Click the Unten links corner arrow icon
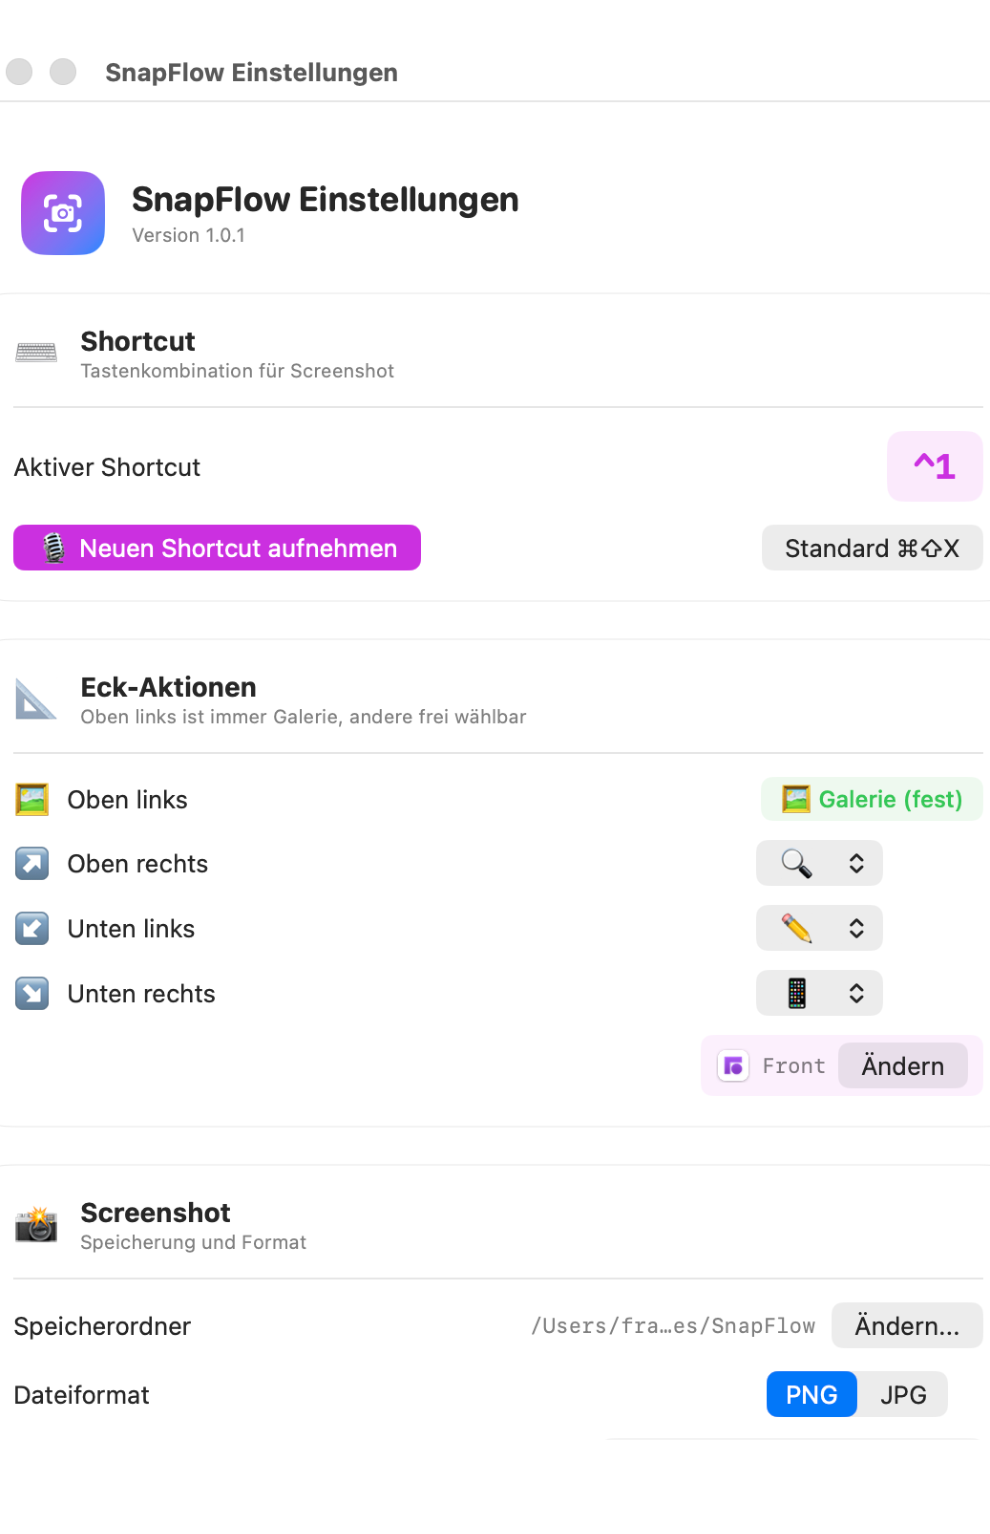Viewport: 990px width, 1534px height. click(x=31, y=928)
